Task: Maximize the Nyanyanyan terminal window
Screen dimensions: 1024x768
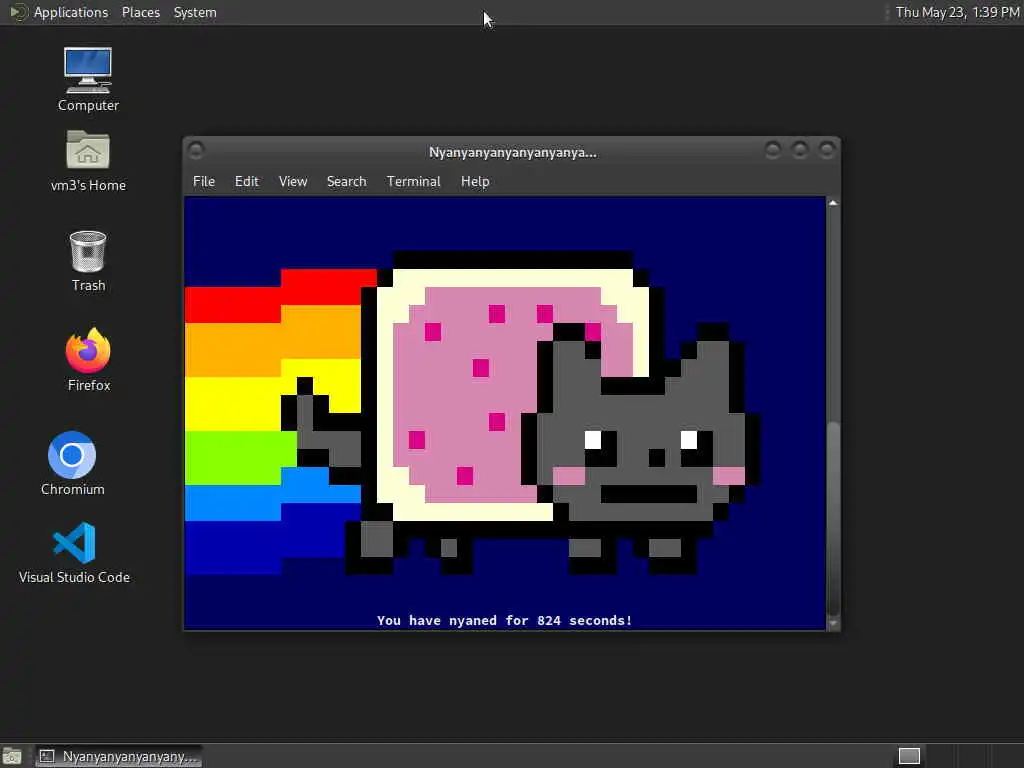Action: pyautogui.click(x=799, y=151)
